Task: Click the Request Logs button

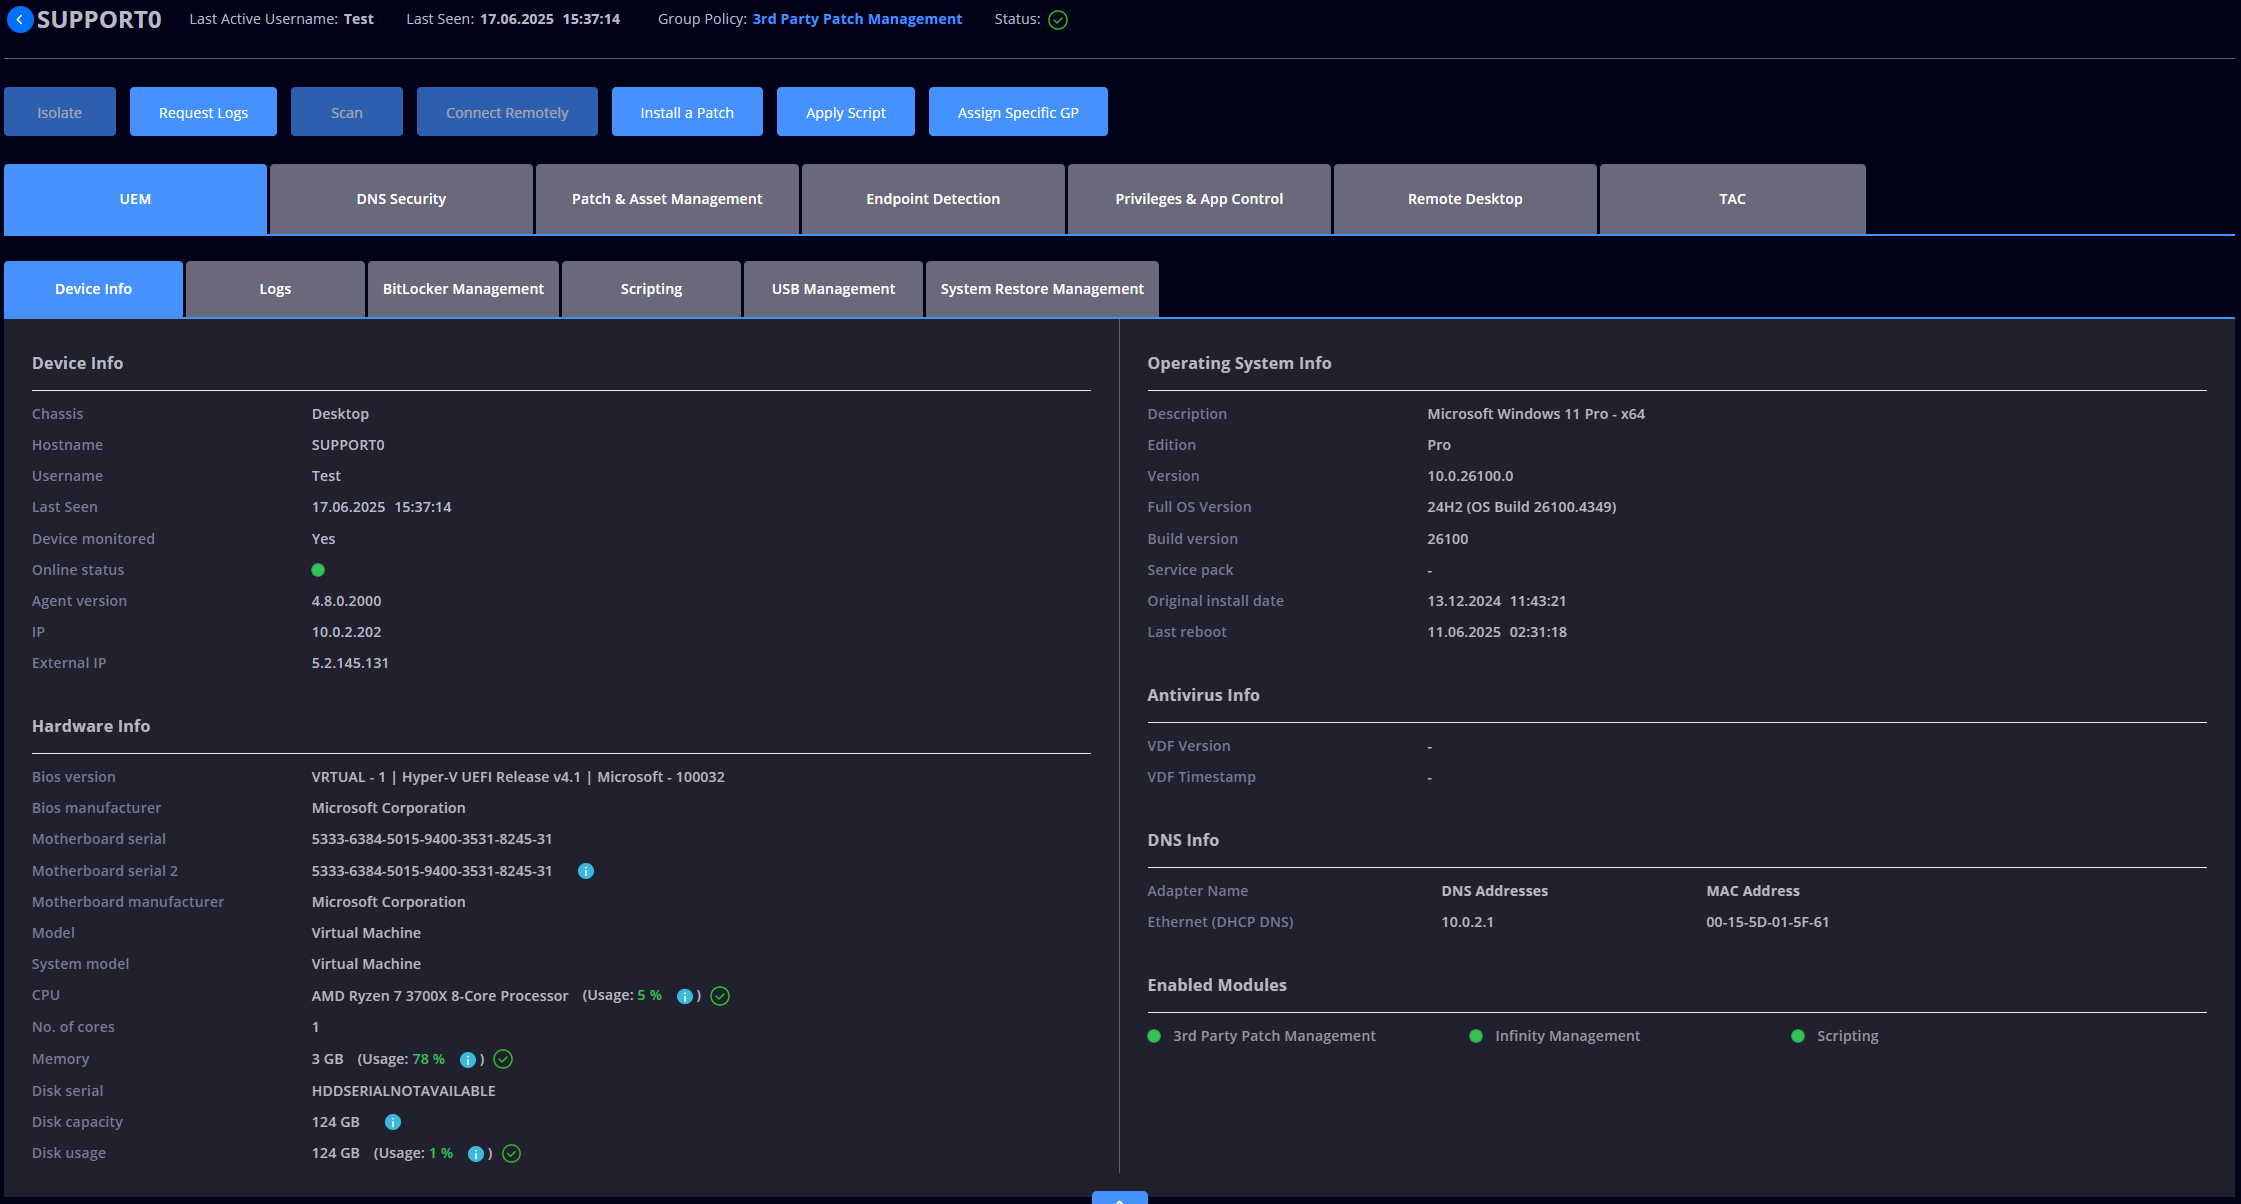Action: (203, 111)
